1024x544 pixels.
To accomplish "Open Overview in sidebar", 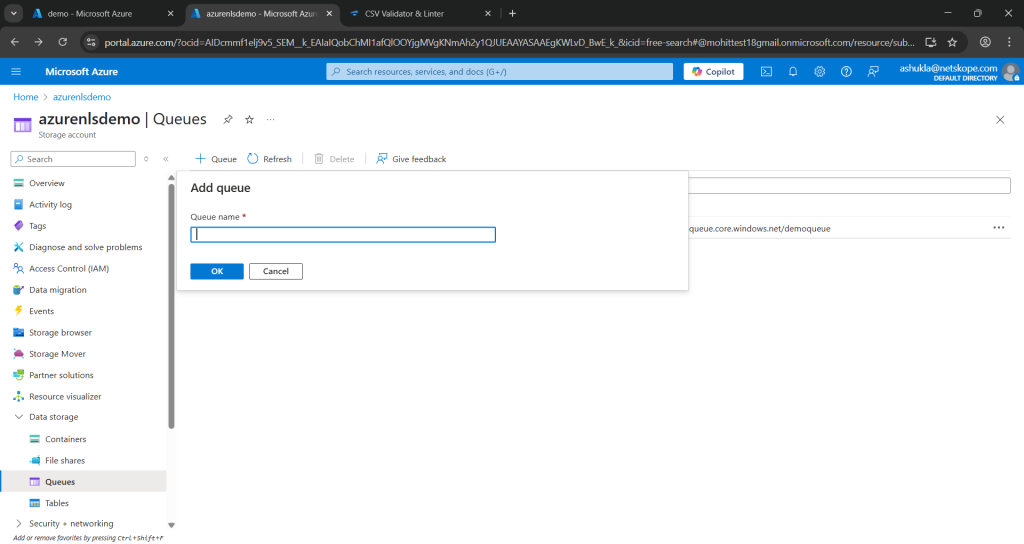I will (x=46, y=184).
